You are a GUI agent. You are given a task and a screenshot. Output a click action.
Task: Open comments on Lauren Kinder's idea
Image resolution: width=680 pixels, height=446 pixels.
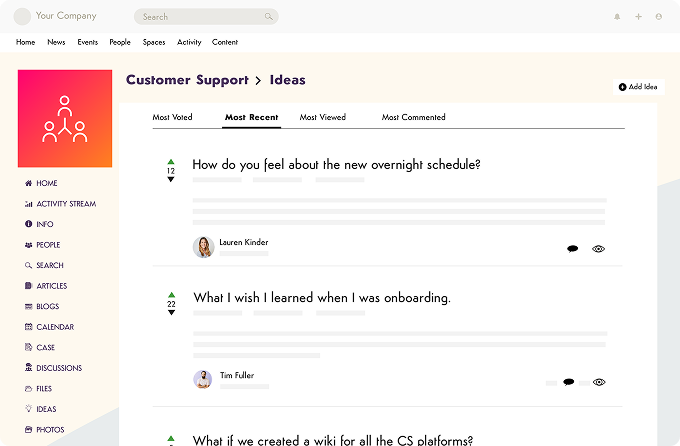(573, 248)
